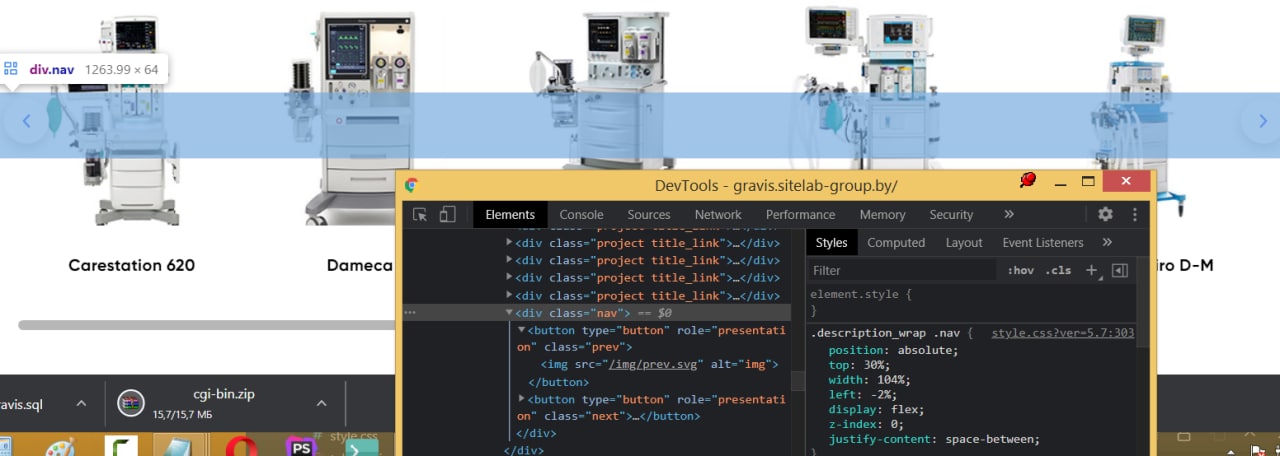Show more Styles pane tabs with chevrons

click(x=1107, y=242)
